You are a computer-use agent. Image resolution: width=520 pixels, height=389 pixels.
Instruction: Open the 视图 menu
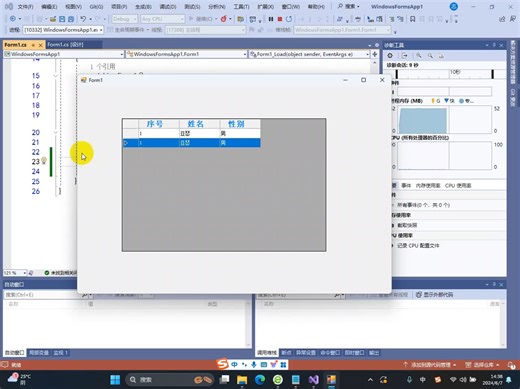click(73, 6)
